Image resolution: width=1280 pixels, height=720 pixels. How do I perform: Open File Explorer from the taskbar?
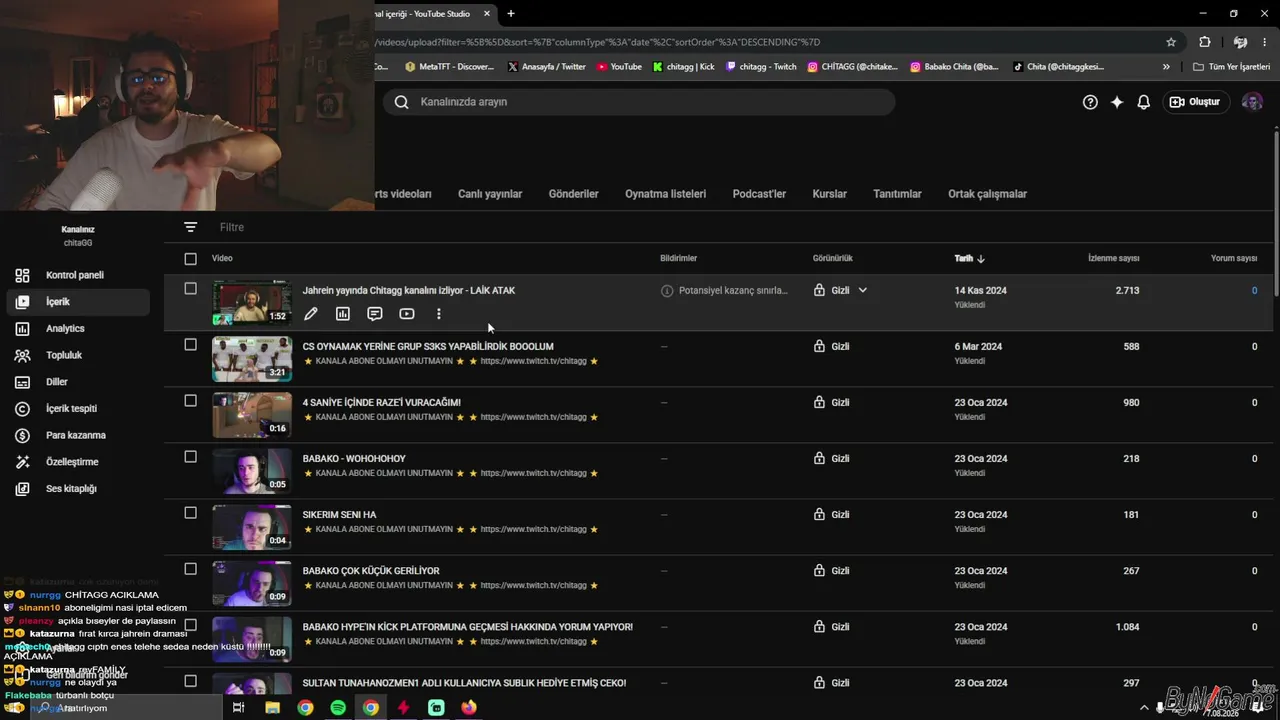tap(272, 708)
